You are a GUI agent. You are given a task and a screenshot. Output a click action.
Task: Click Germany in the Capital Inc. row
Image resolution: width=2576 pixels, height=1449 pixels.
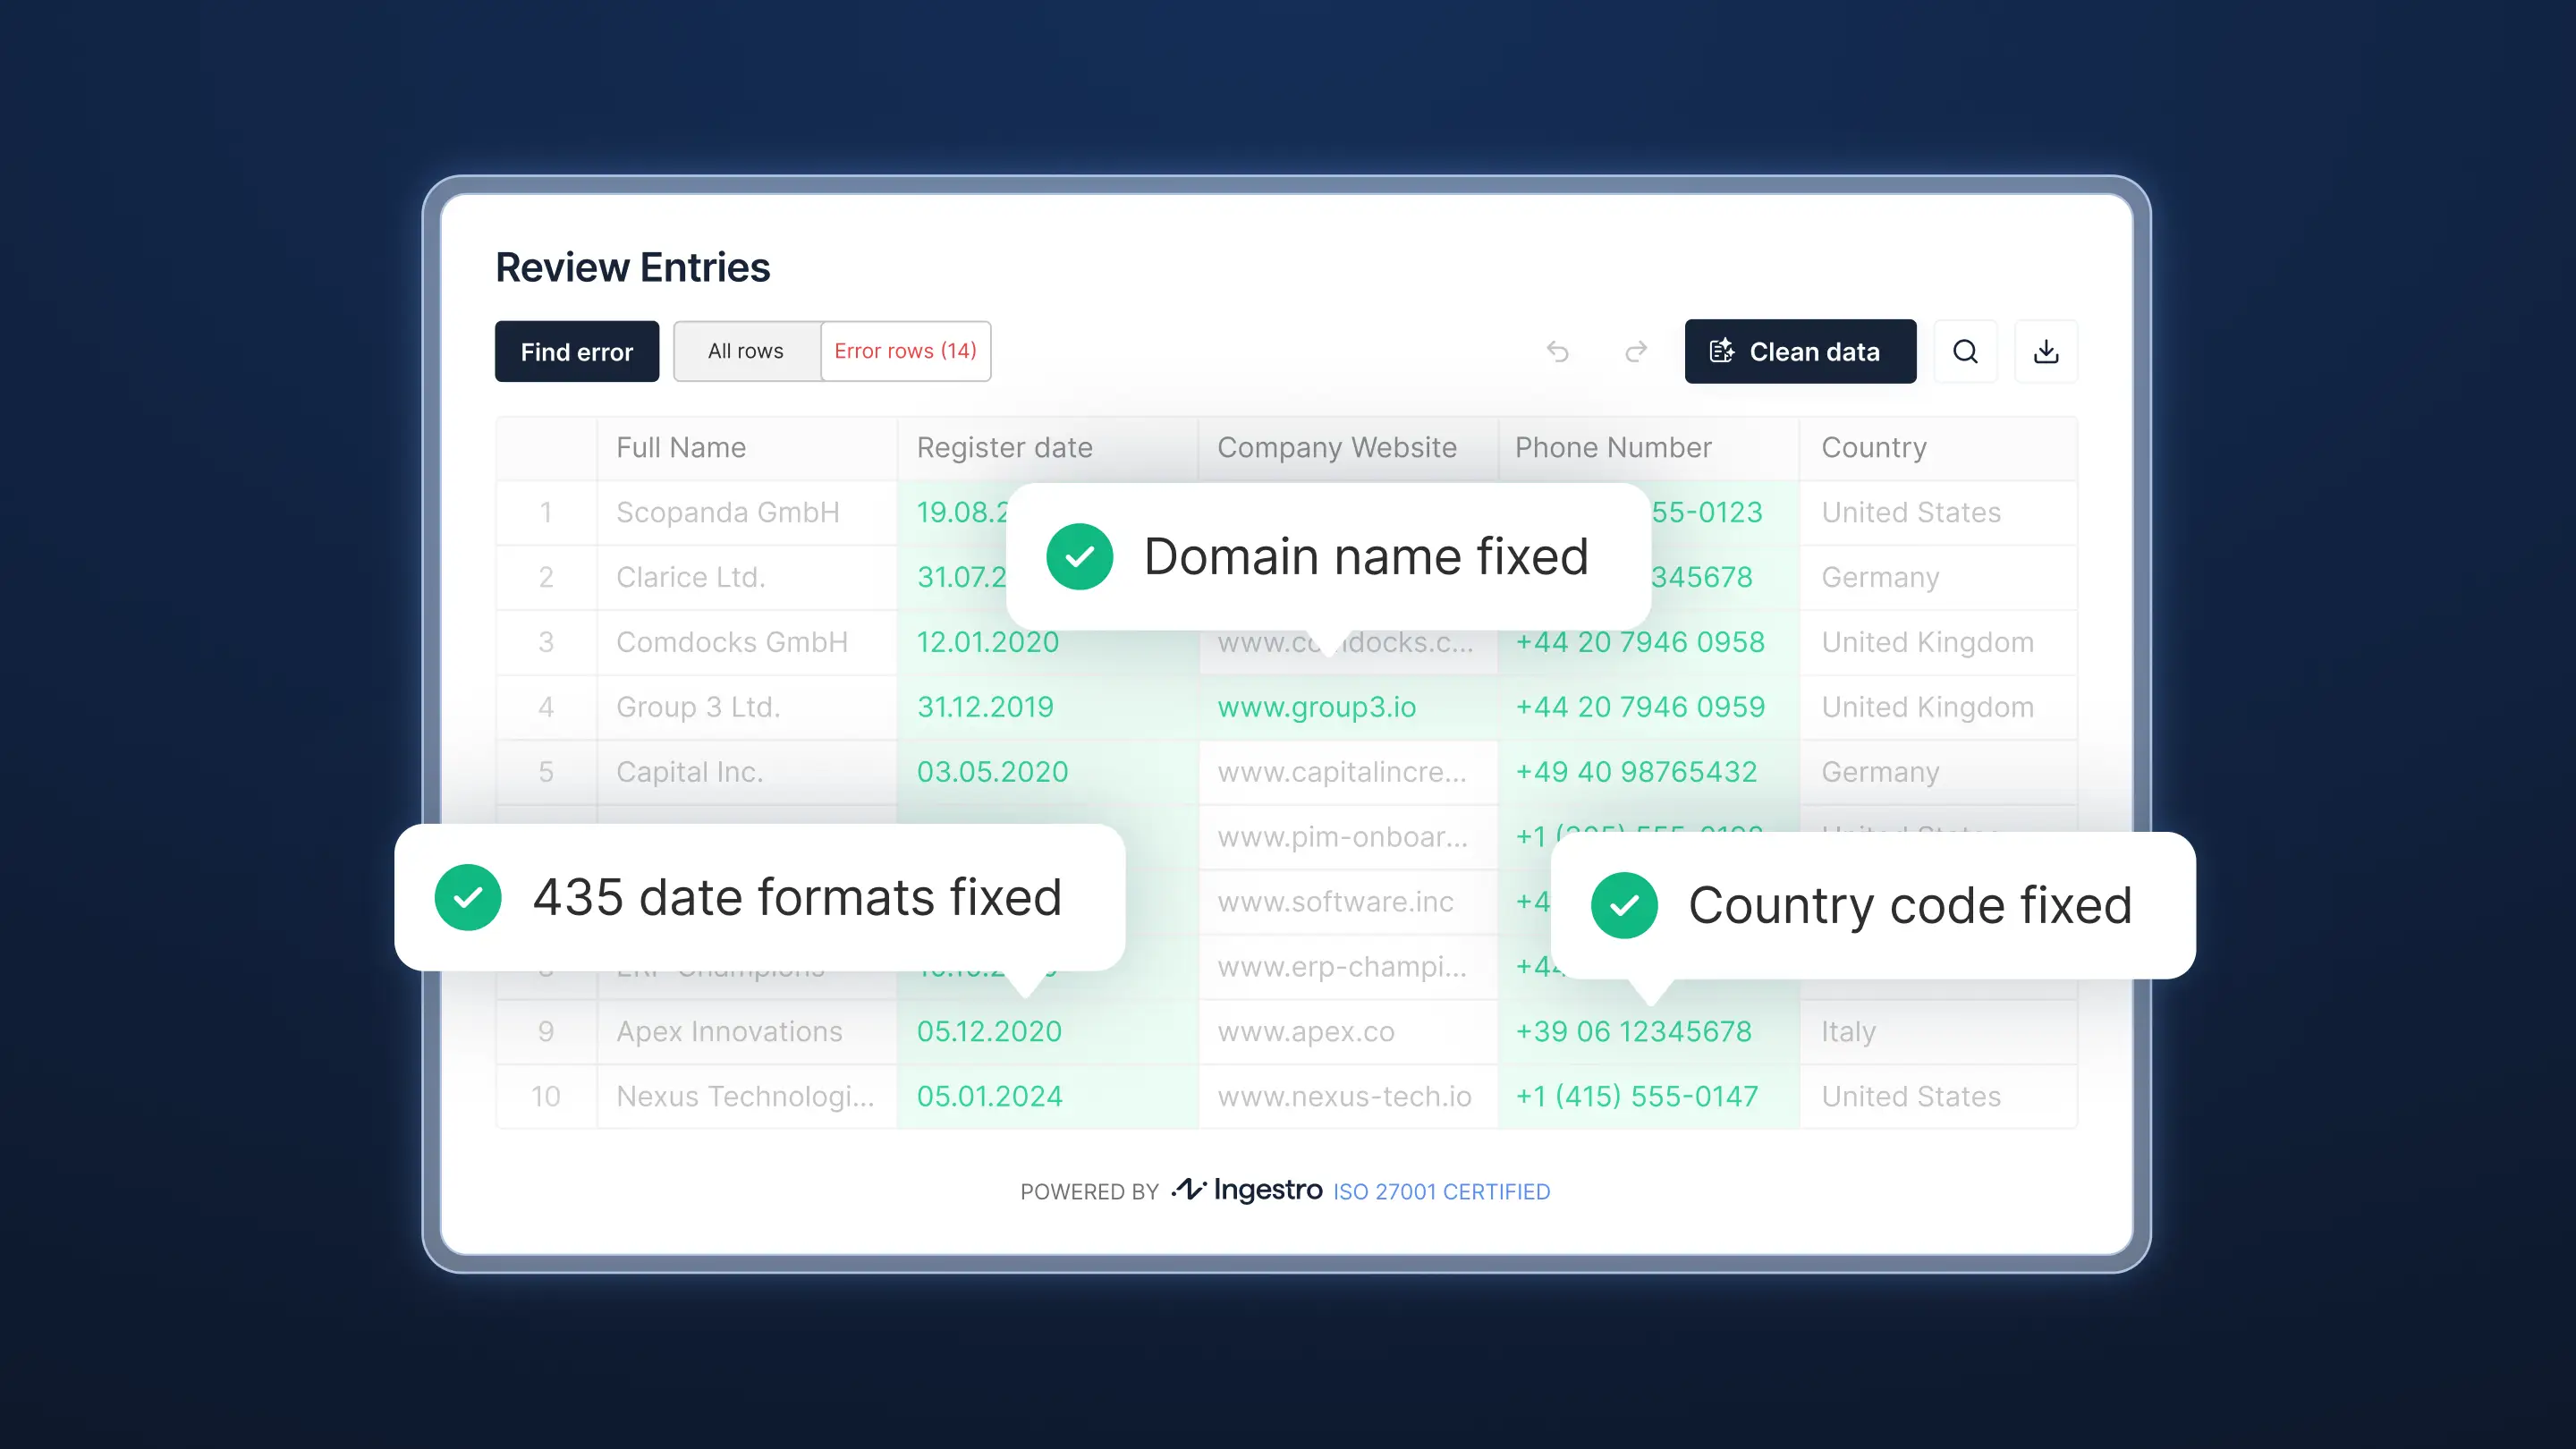tap(1938, 772)
